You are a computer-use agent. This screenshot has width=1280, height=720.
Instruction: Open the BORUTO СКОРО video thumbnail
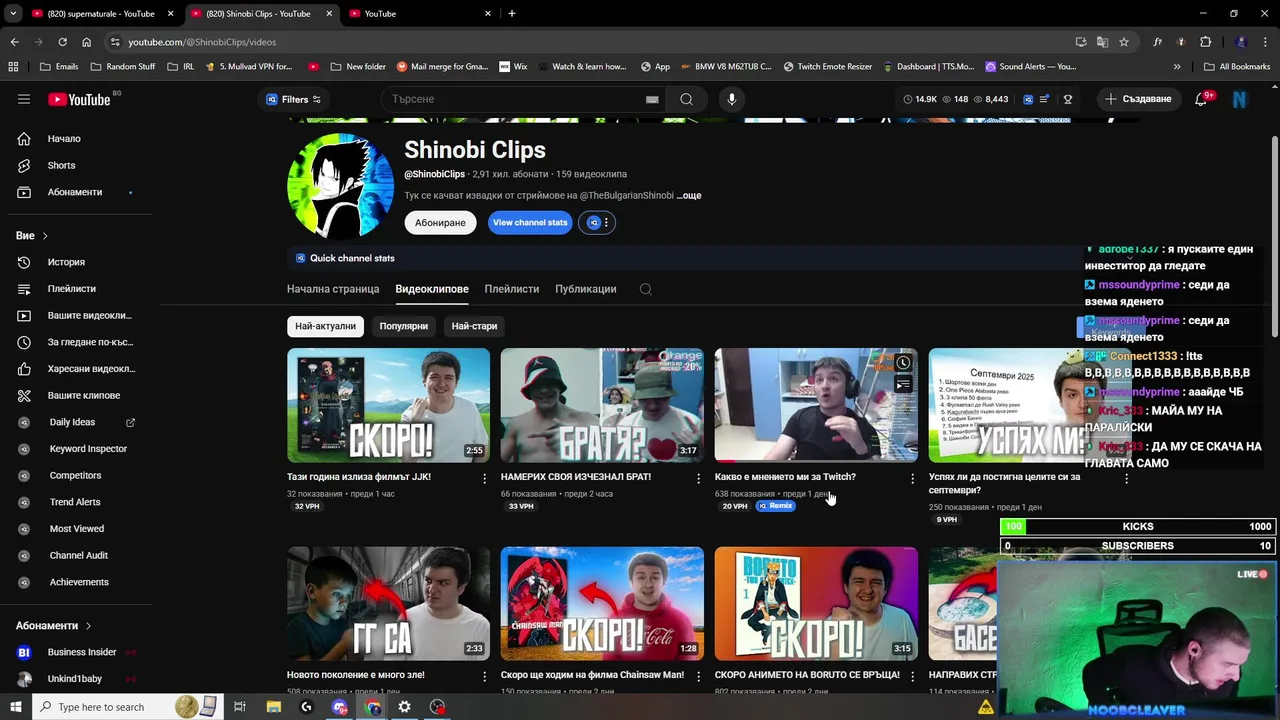coord(816,604)
